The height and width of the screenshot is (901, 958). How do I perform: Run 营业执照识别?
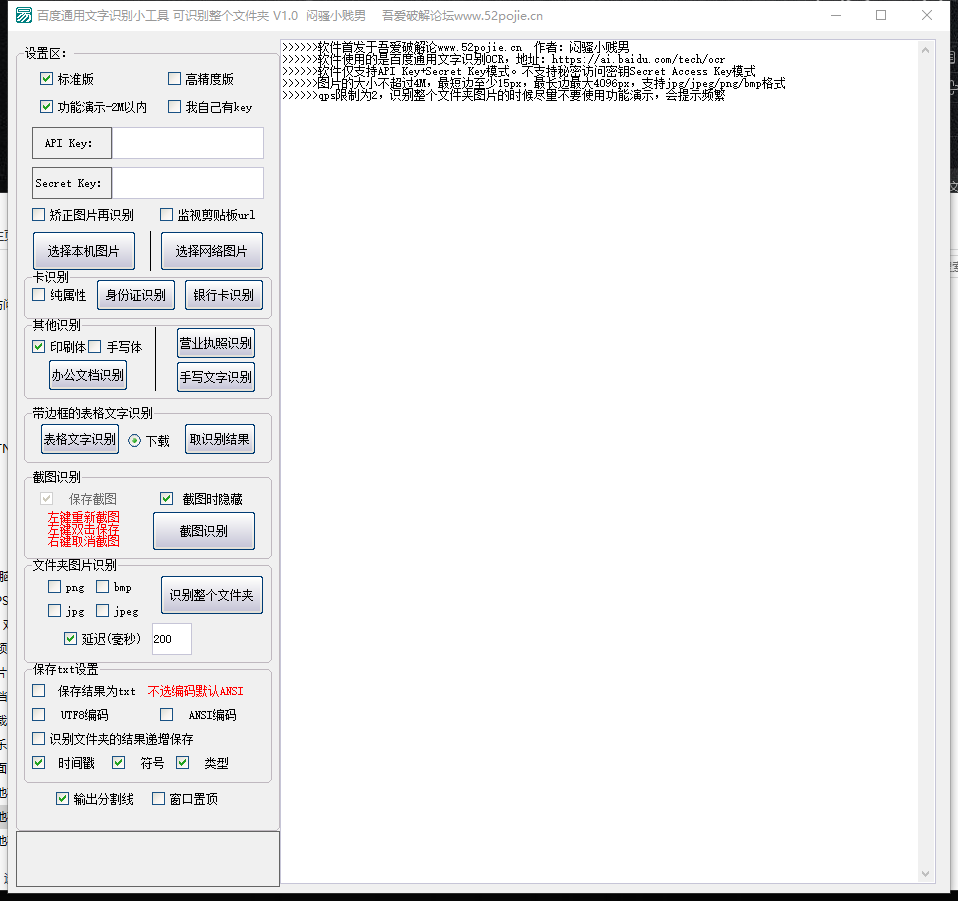pyautogui.click(x=215, y=344)
